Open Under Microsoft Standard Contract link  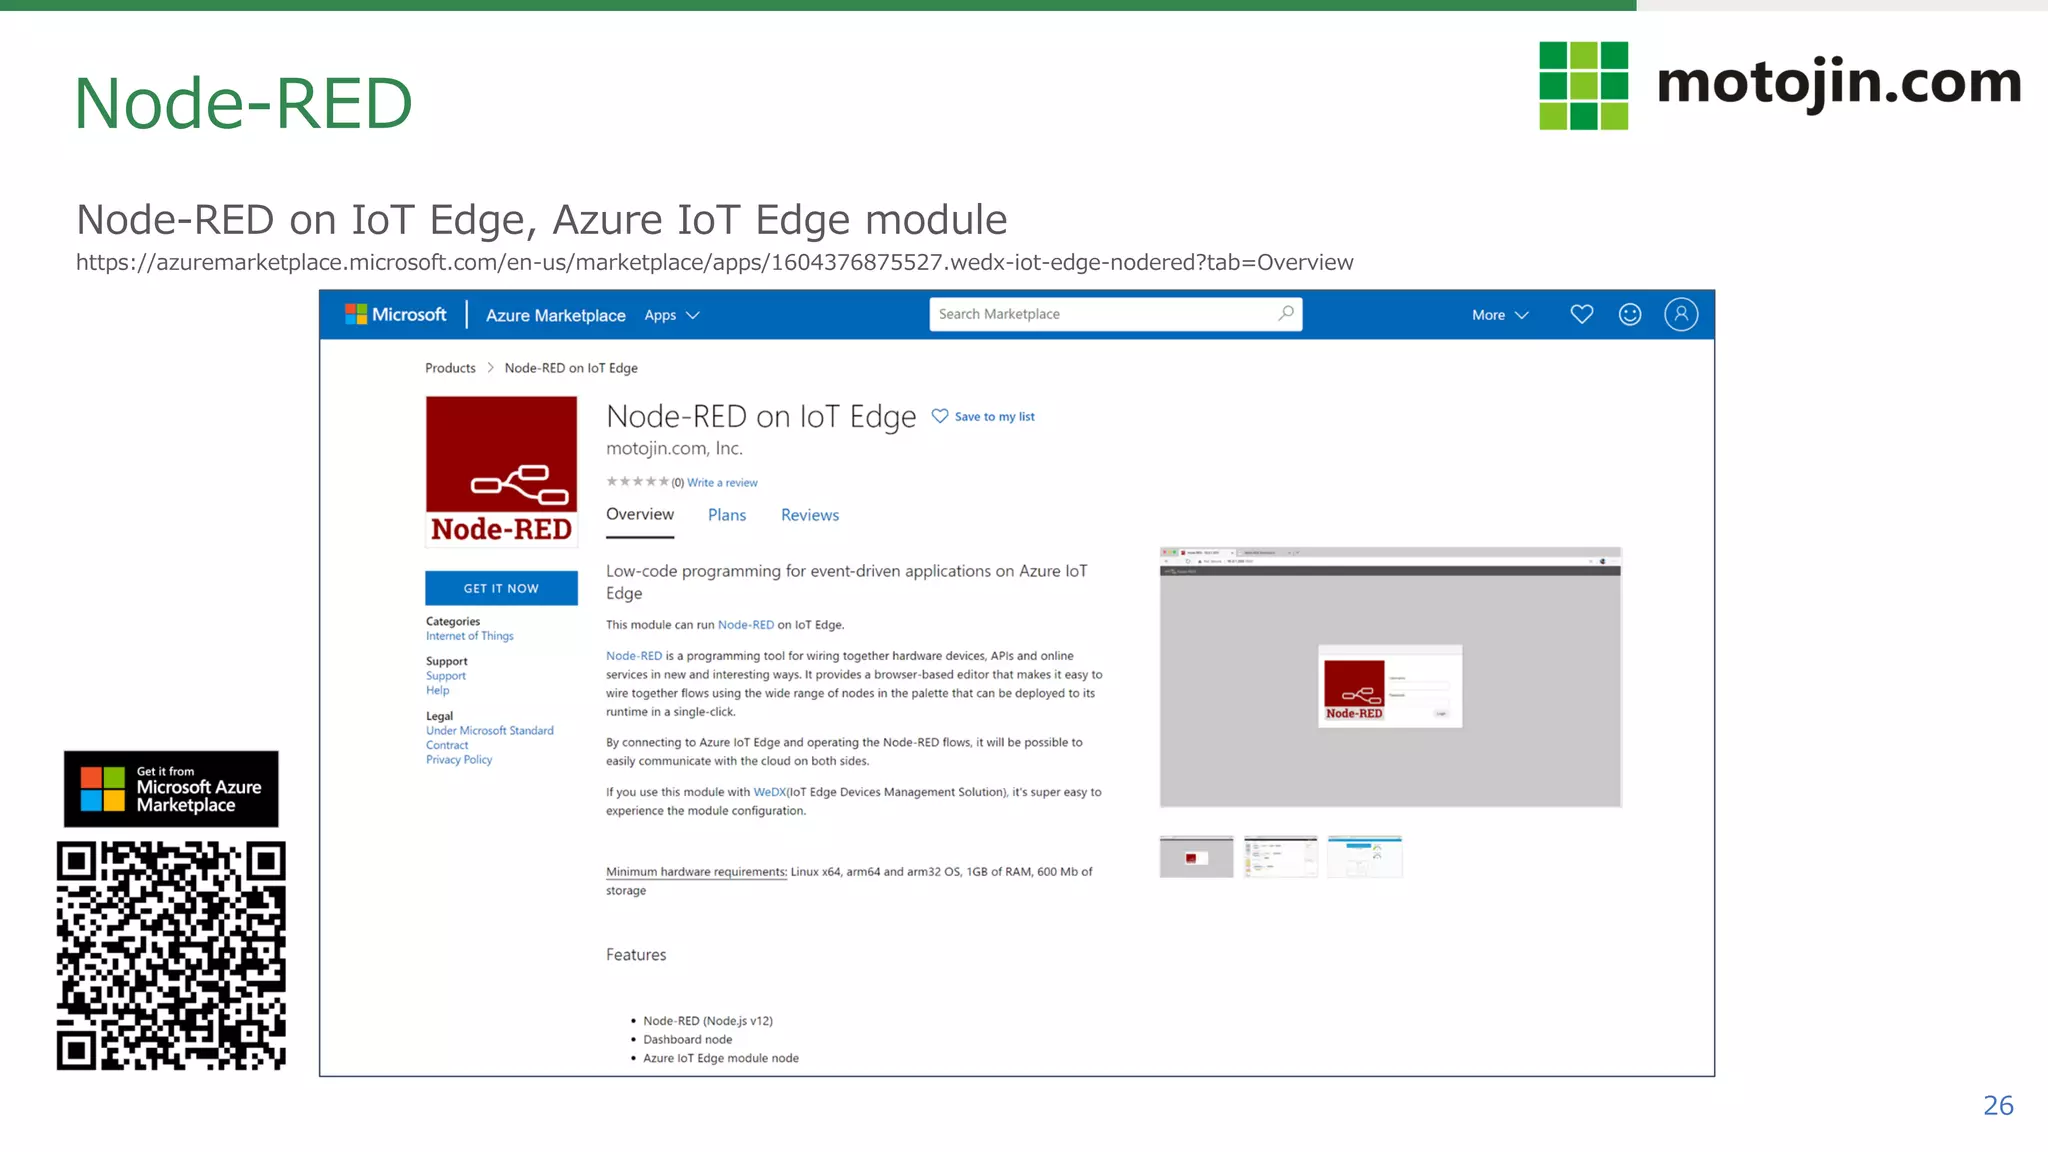point(490,738)
